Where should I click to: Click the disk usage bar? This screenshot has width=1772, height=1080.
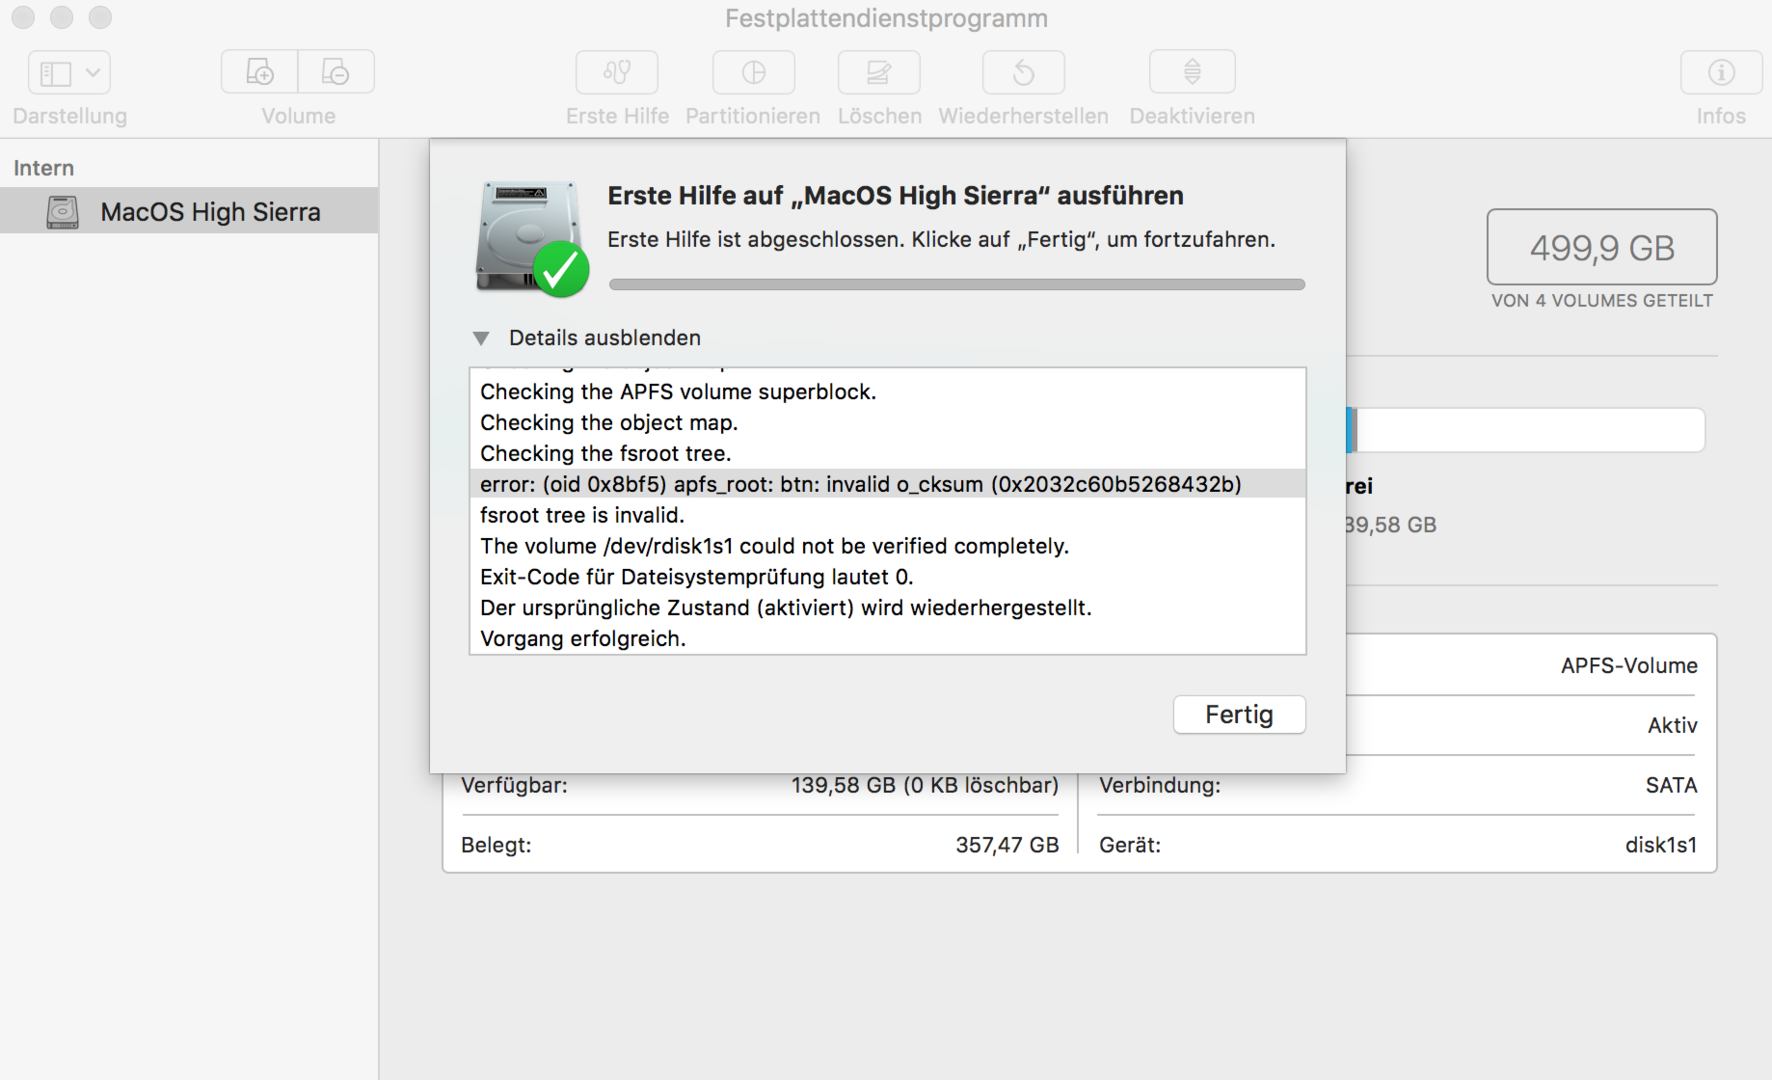[1526, 430]
